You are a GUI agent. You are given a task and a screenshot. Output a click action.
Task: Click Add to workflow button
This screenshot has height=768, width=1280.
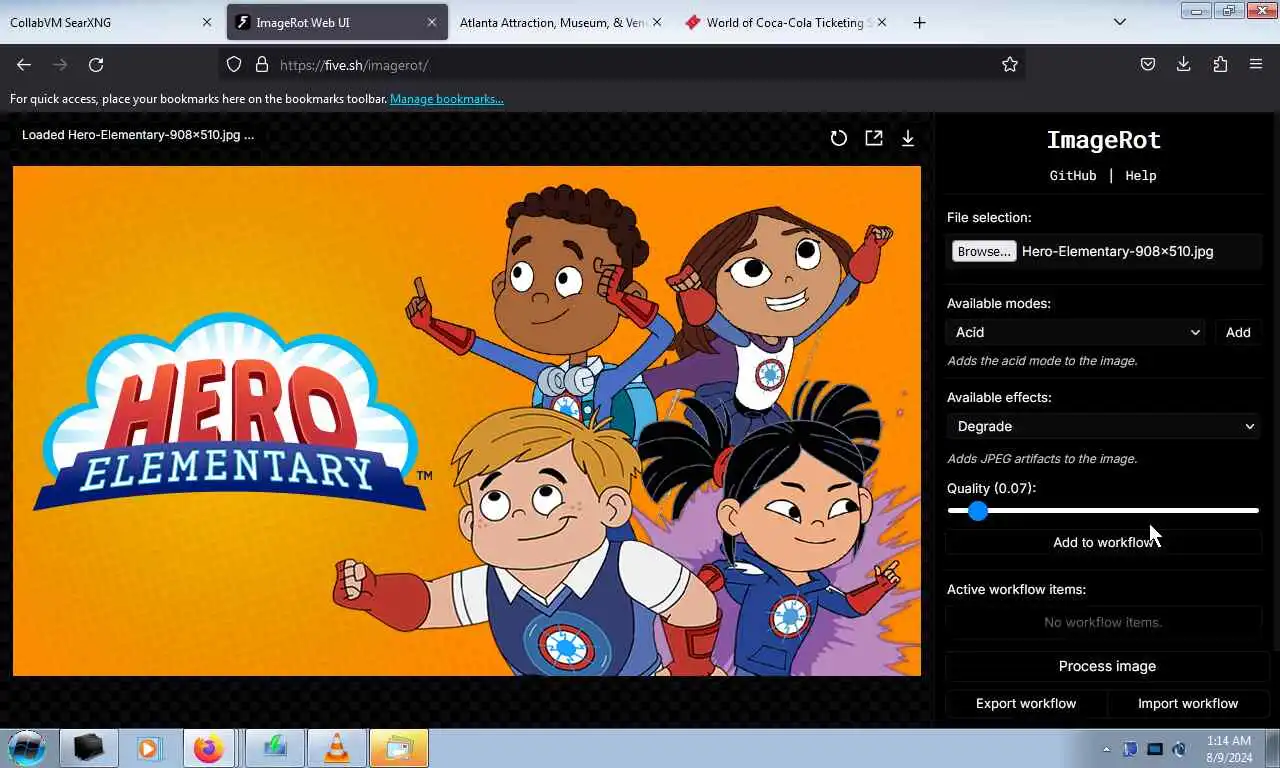1104,542
